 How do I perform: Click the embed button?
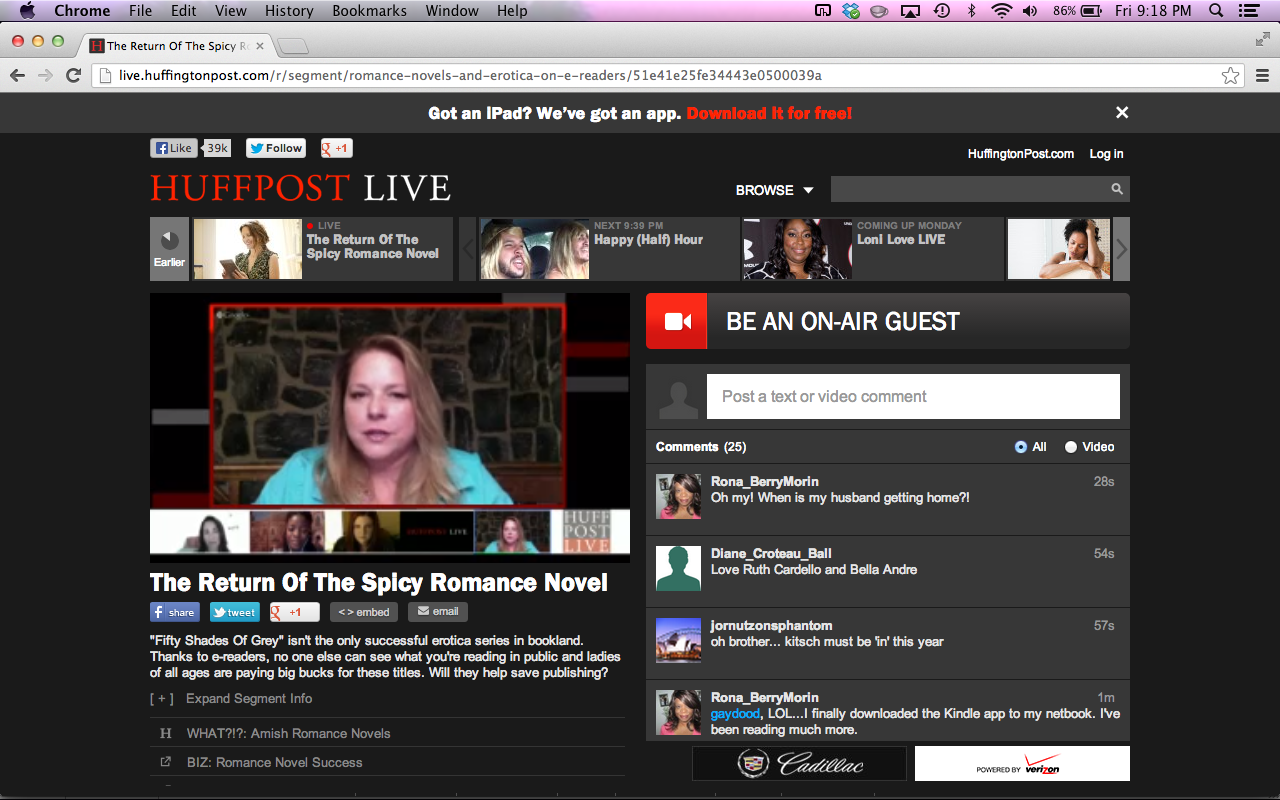363,612
